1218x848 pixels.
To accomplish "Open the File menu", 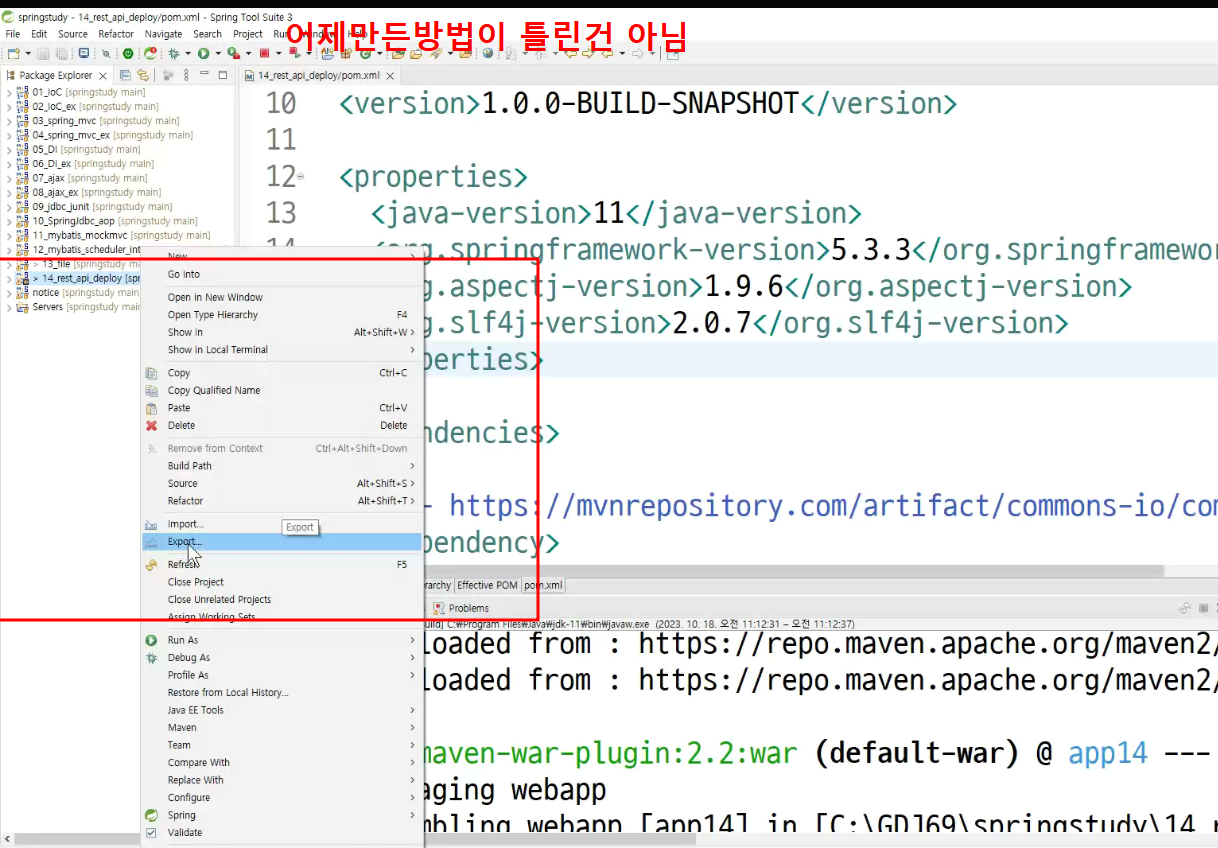I will click(x=13, y=34).
